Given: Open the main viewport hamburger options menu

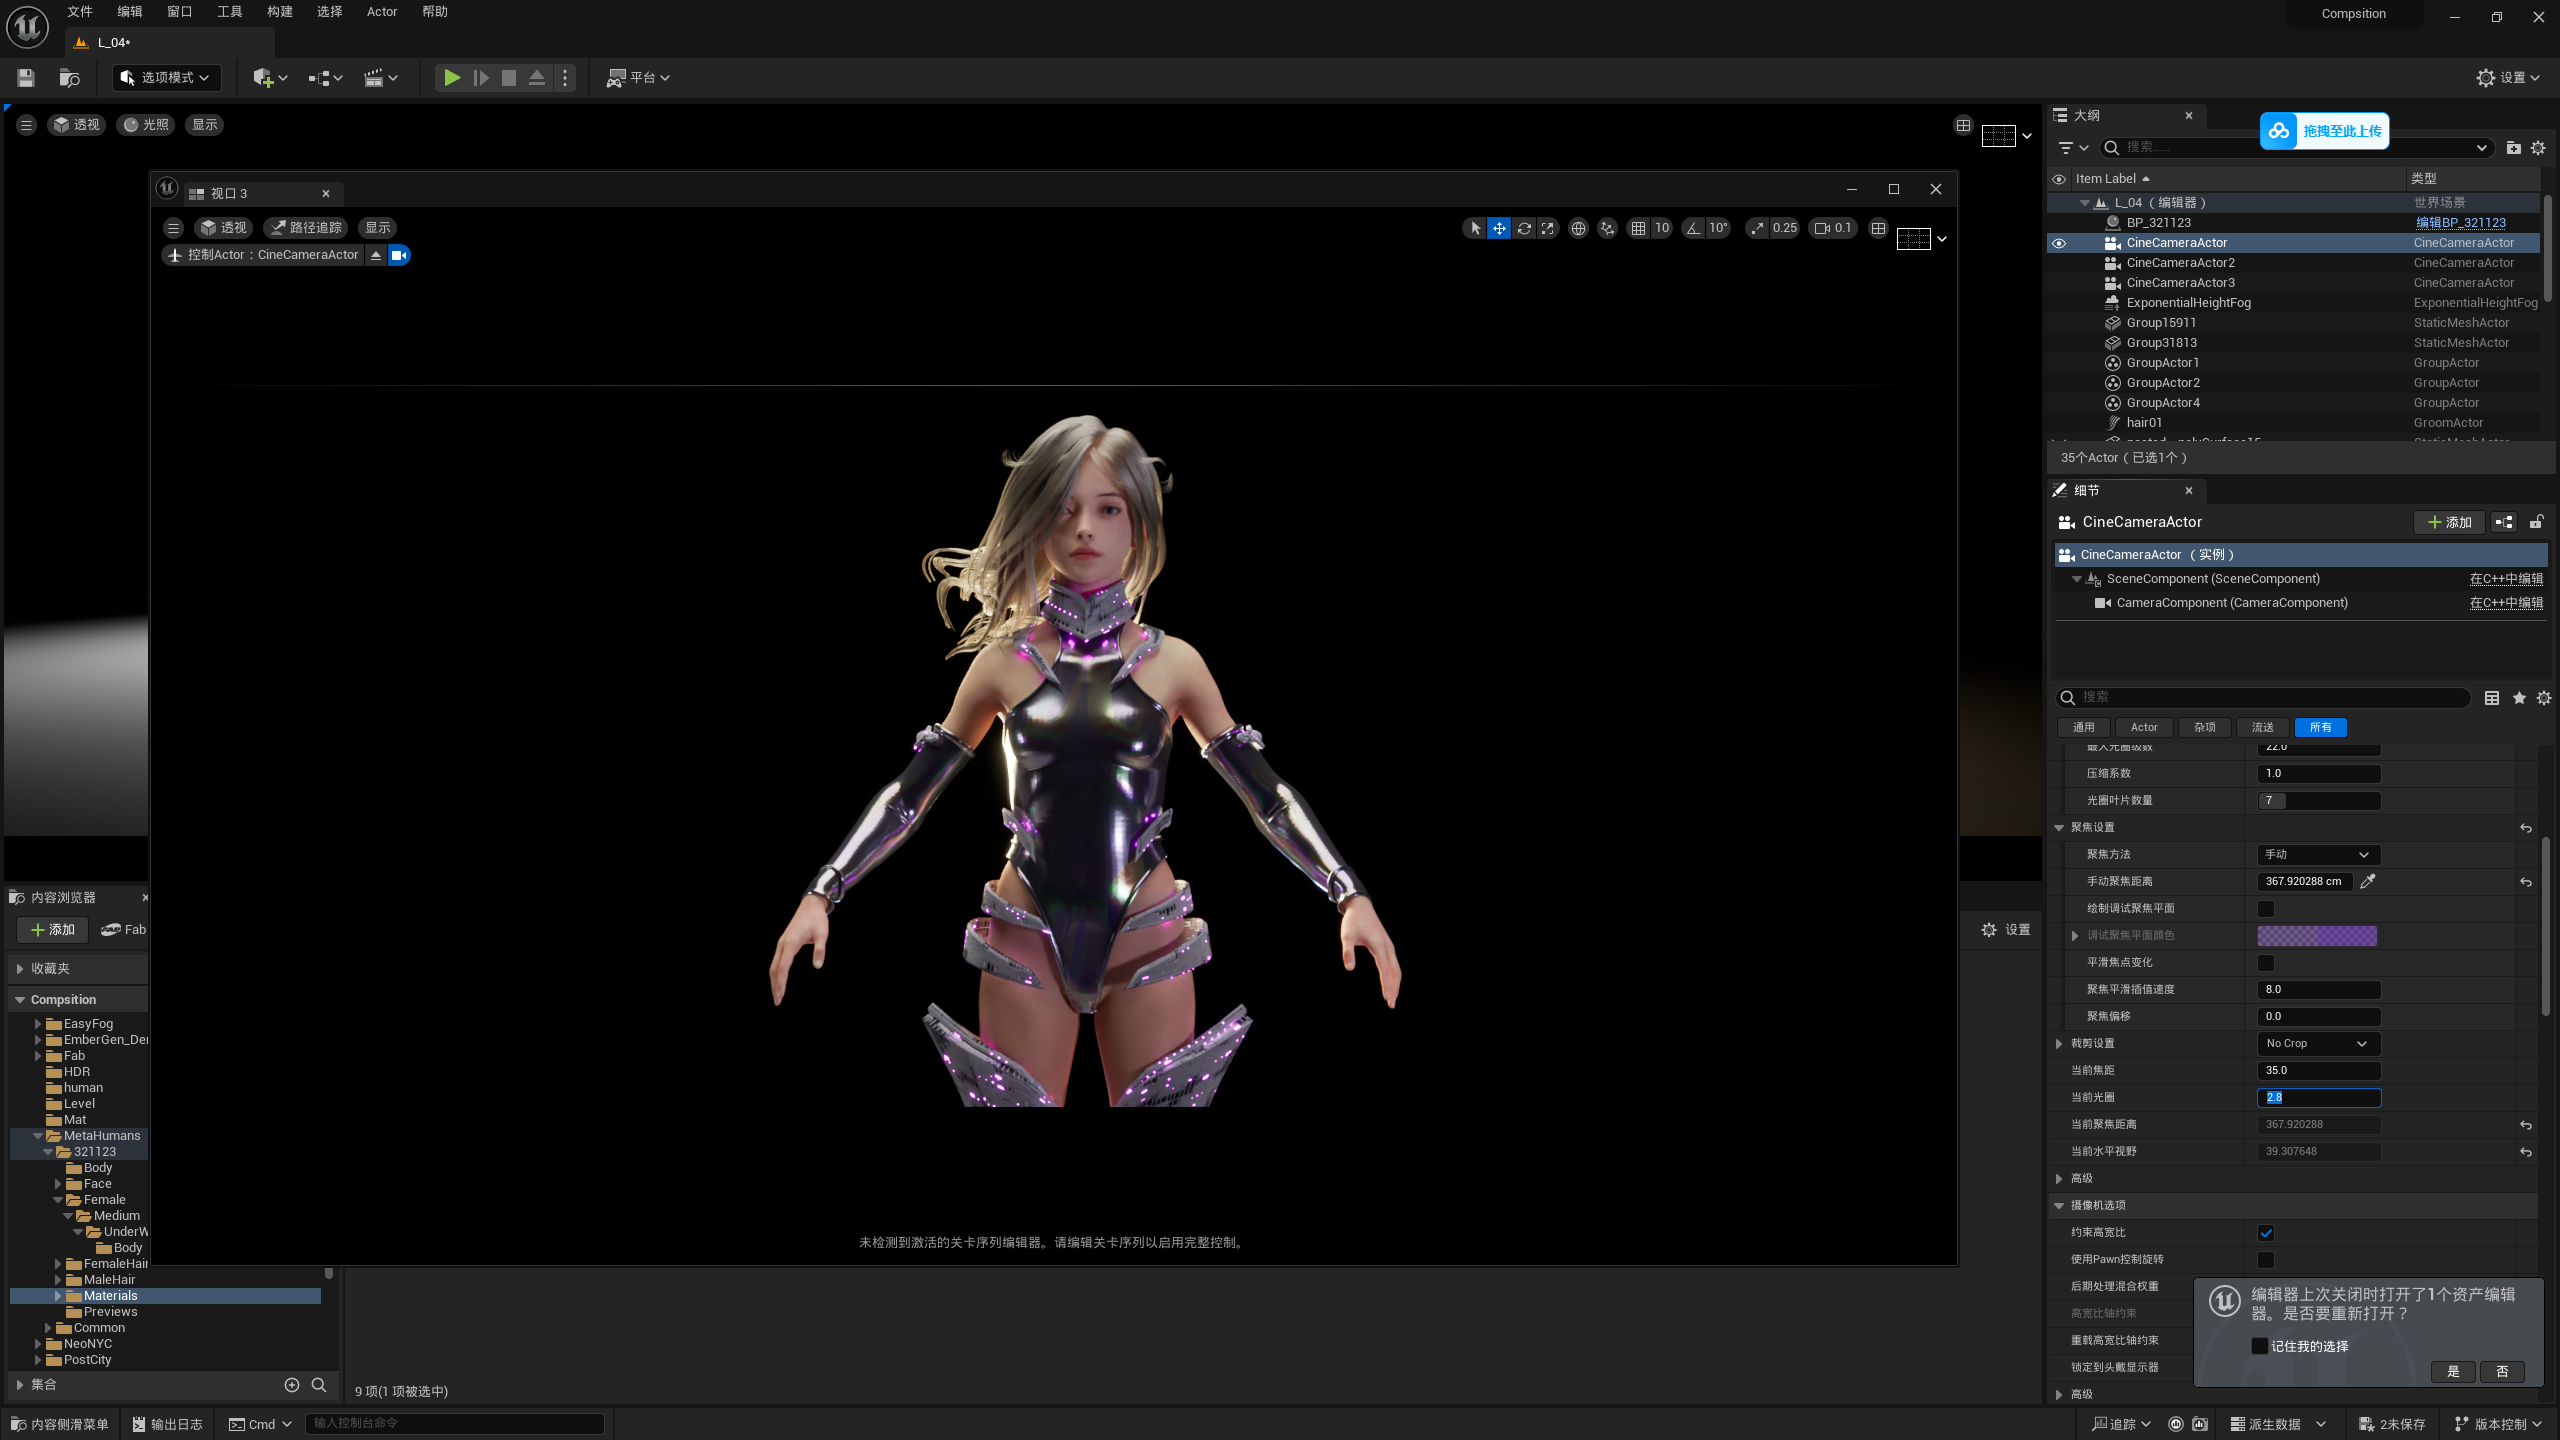Looking at the screenshot, I should 27,125.
